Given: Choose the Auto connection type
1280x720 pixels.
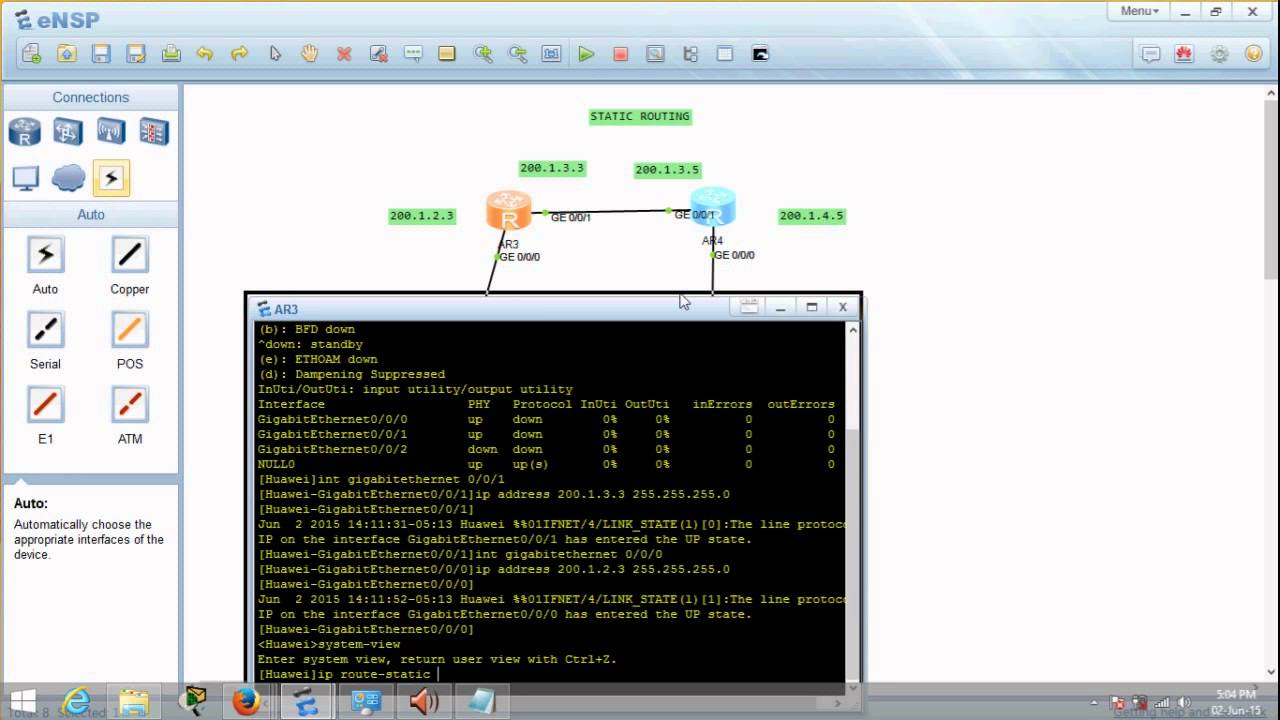Looking at the screenshot, I should tap(45, 255).
